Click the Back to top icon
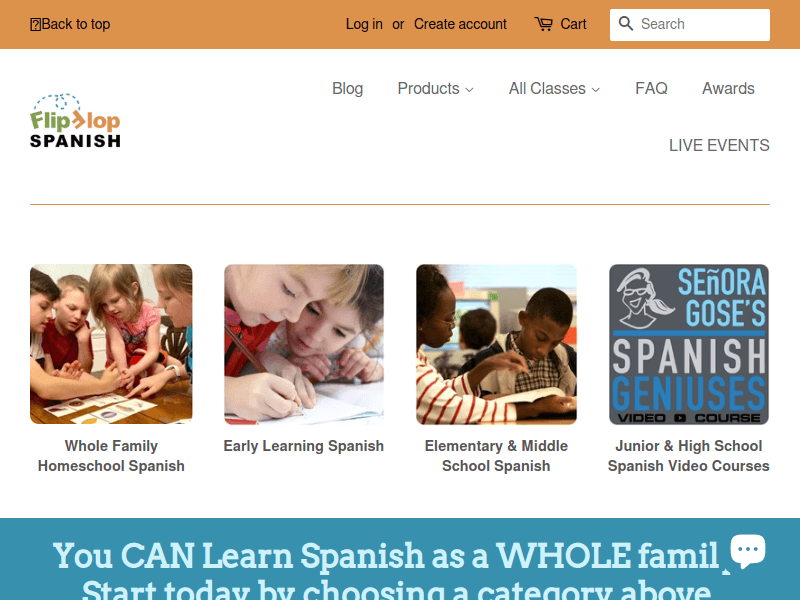This screenshot has height=600, width=800. coord(35,24)
